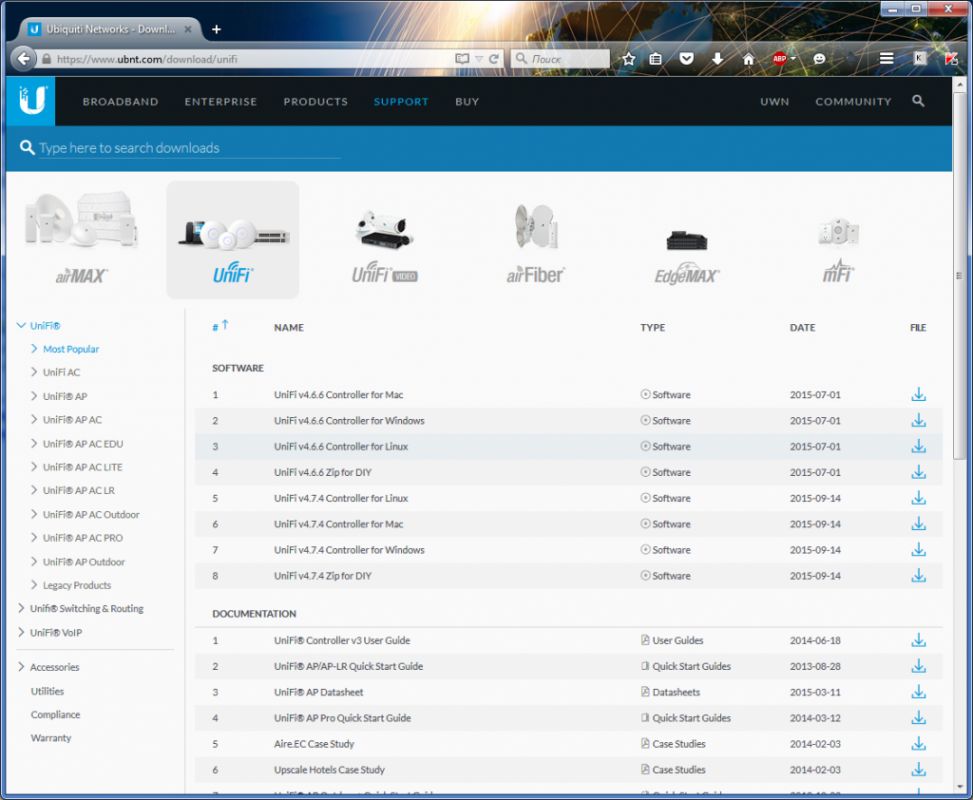Select the mFi product thumbnail
Screen dimensions: 973x800
838,249
